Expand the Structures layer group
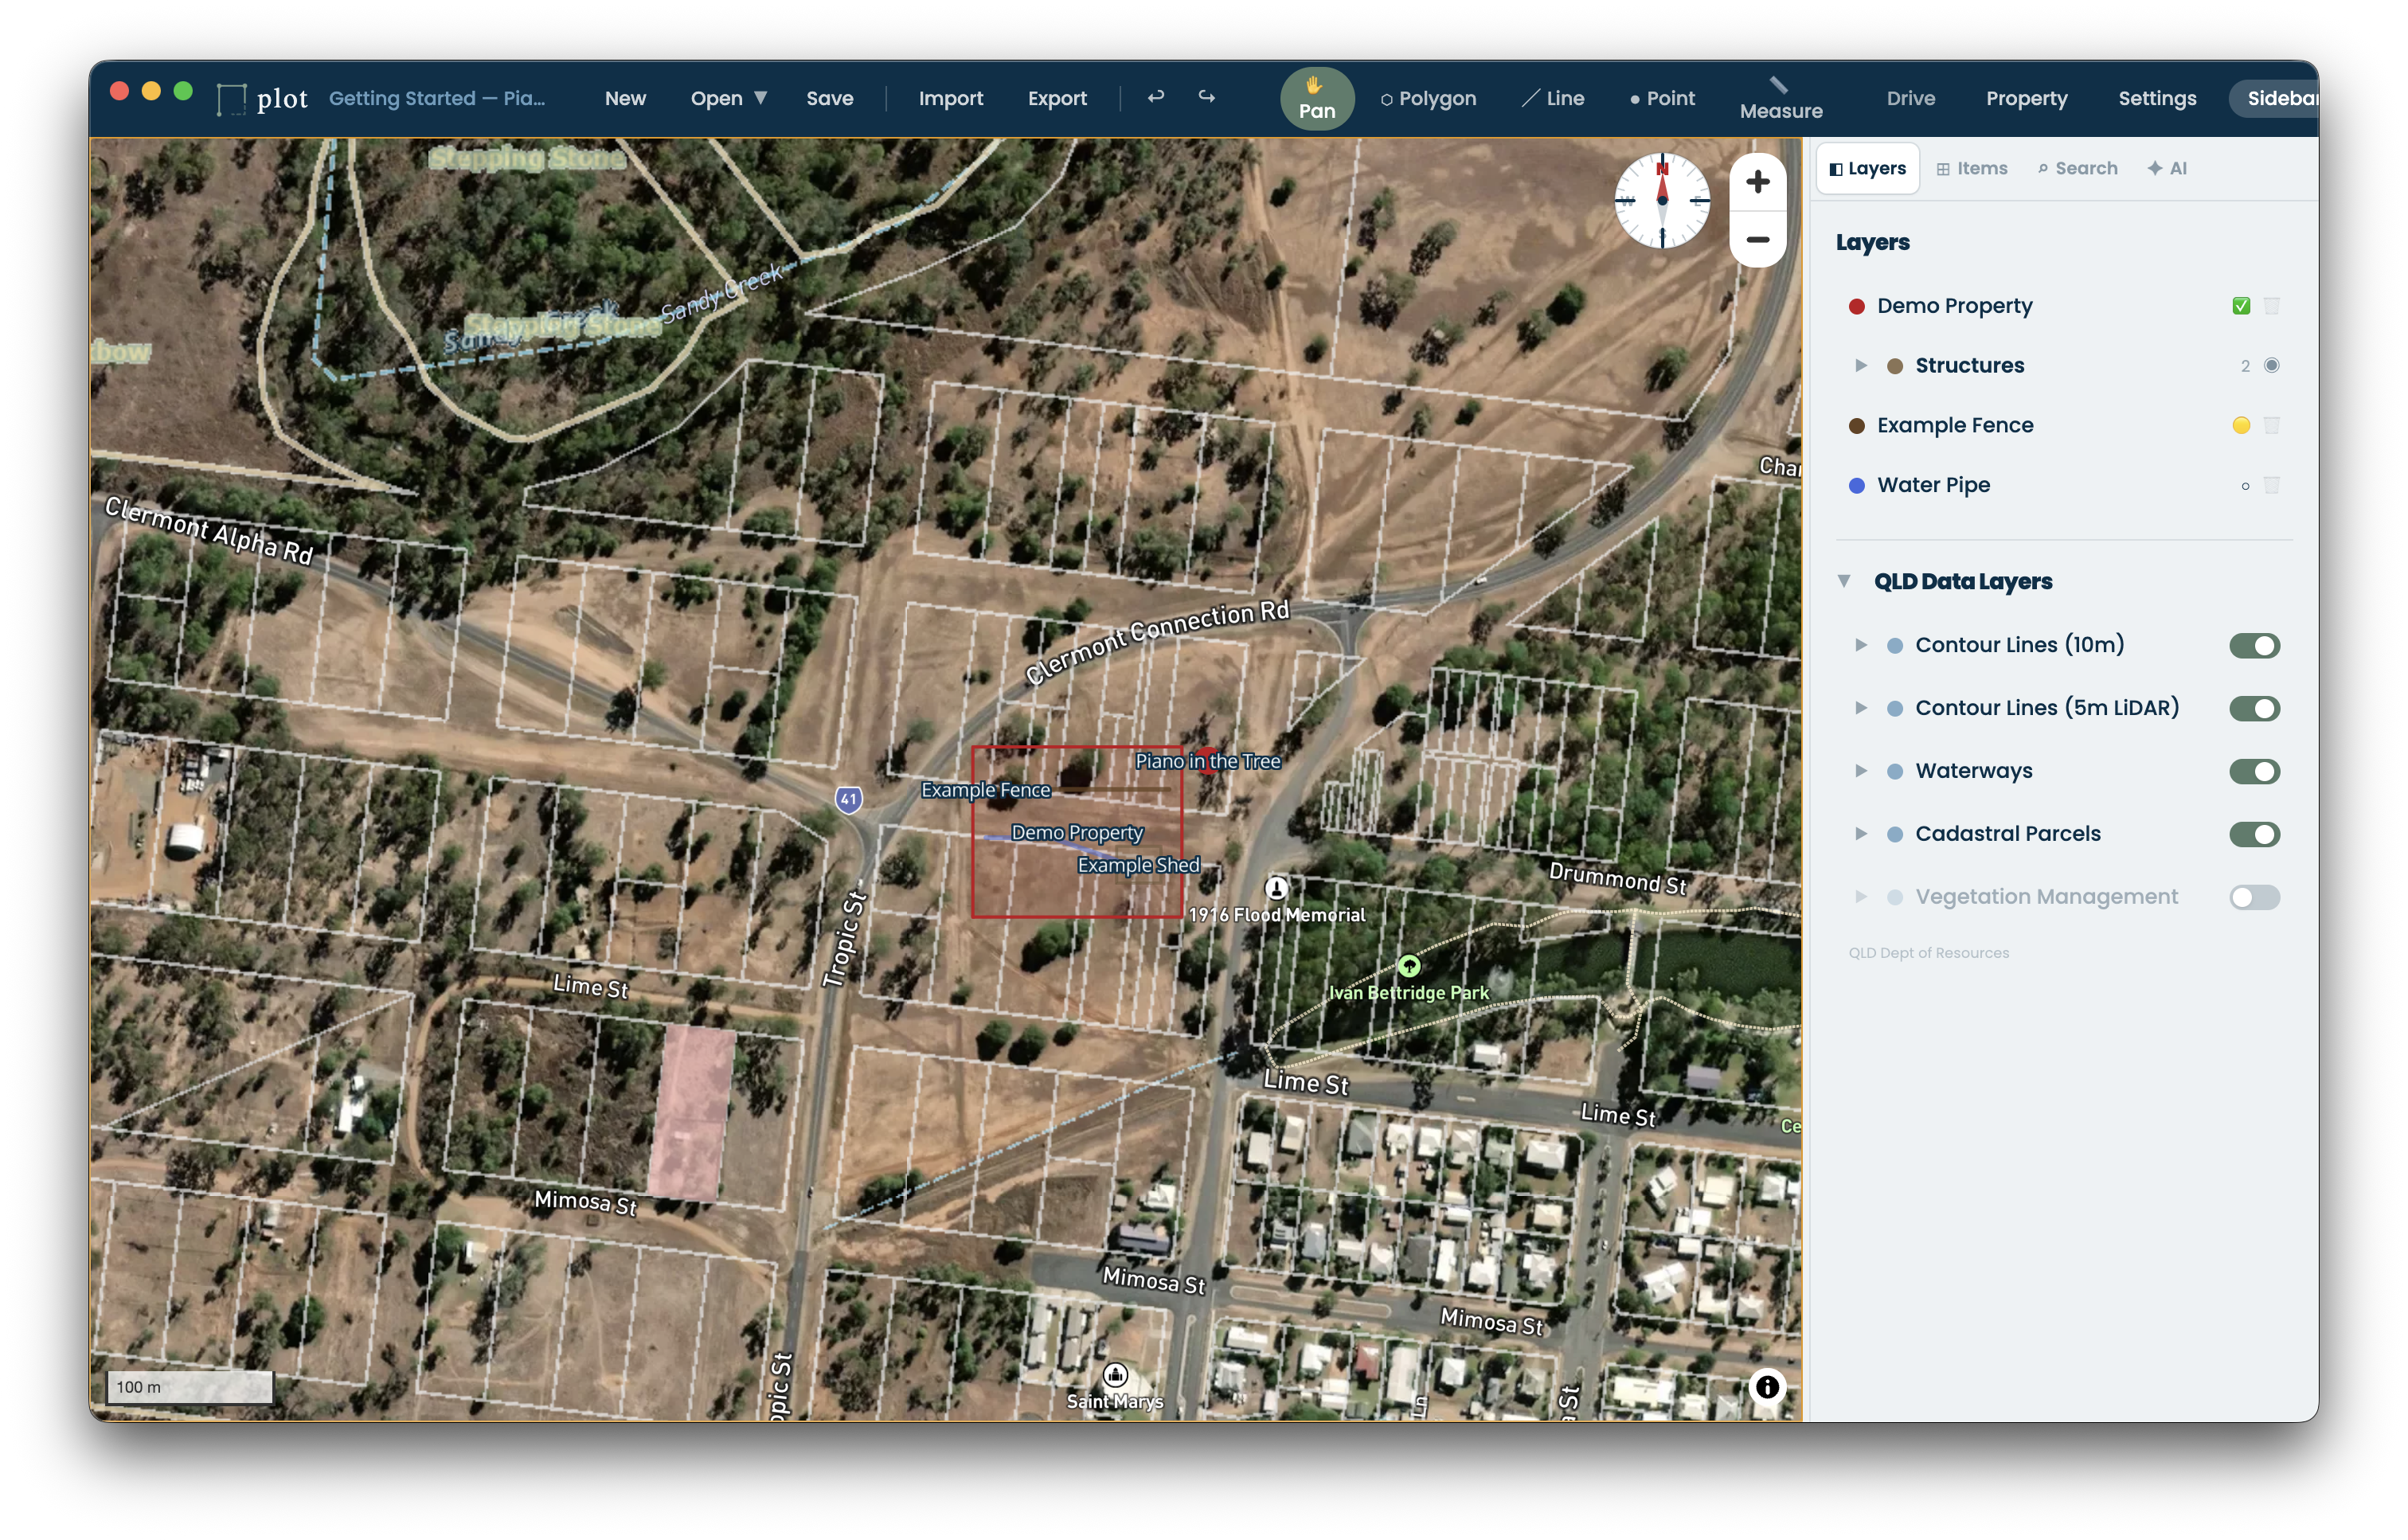 [x=1862, y=365]
